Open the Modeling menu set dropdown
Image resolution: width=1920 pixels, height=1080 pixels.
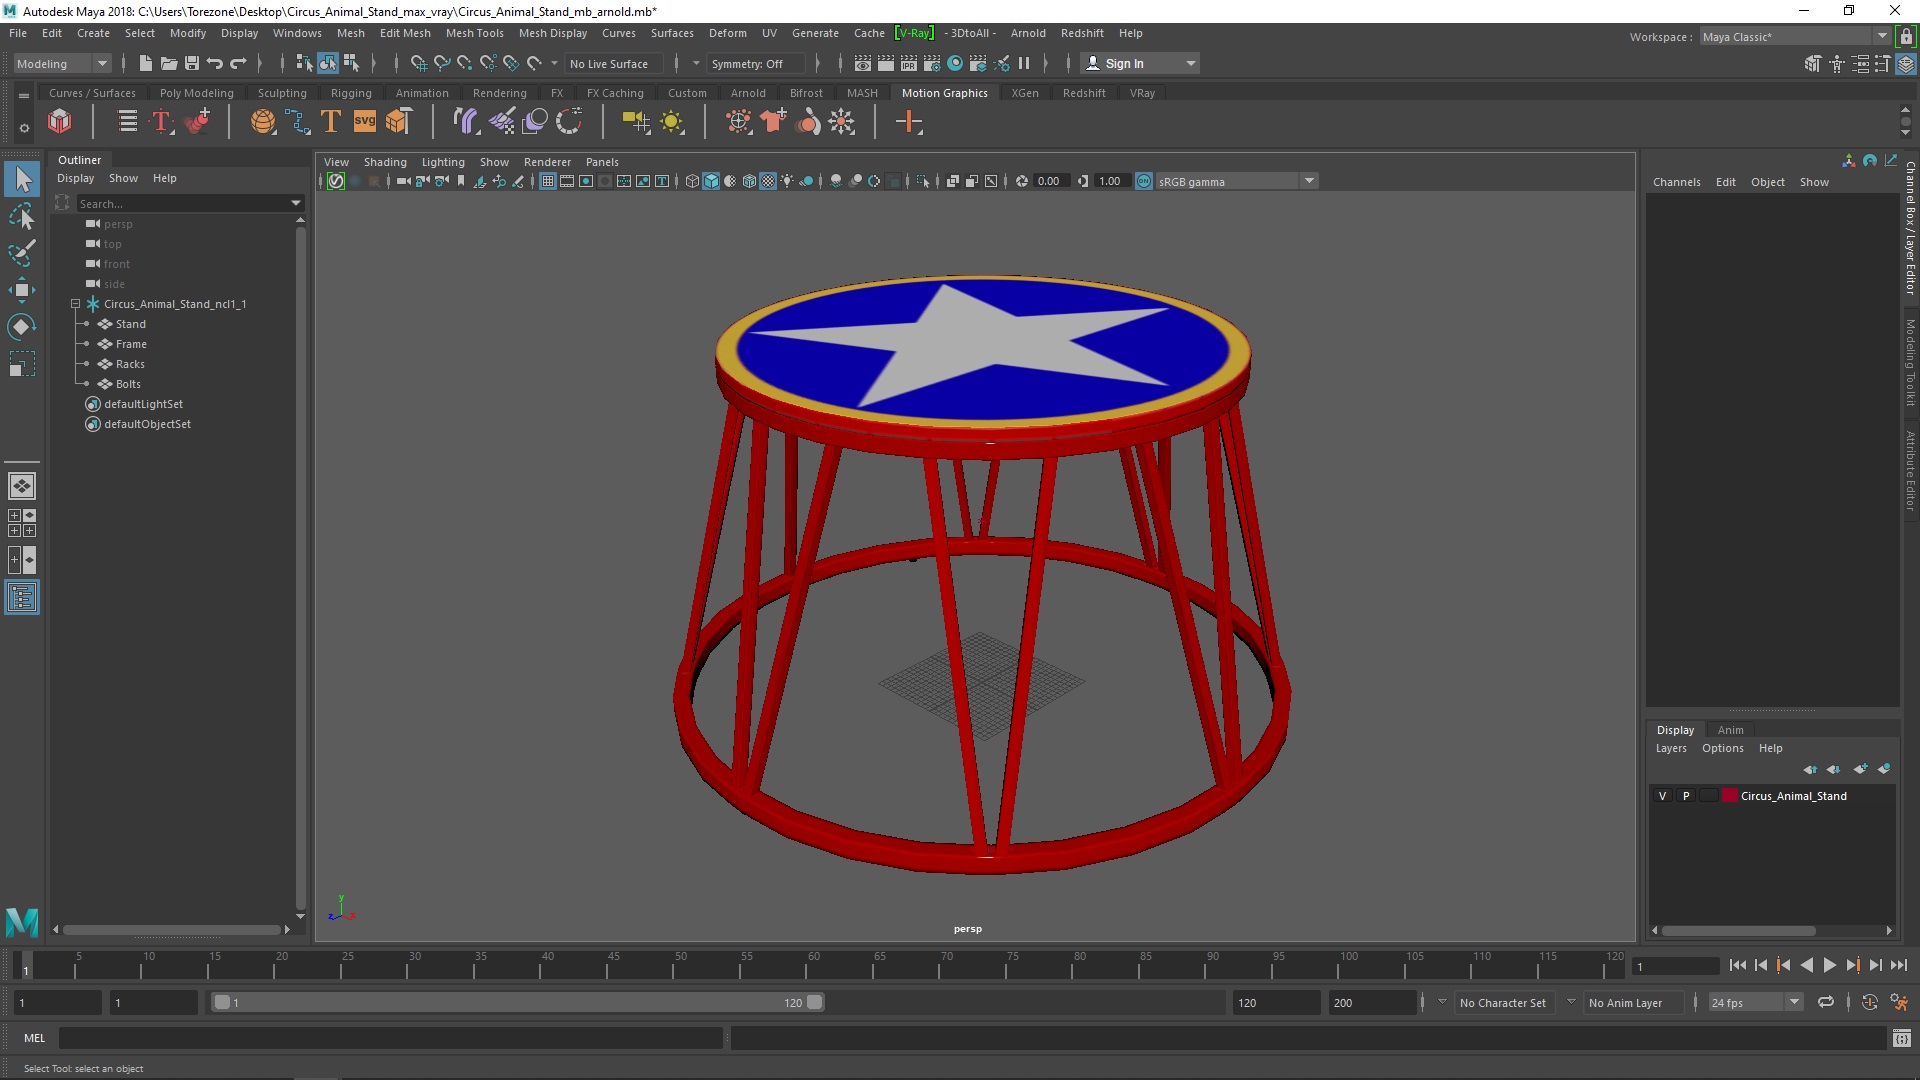pyautogui.click(x=62, y=64)
